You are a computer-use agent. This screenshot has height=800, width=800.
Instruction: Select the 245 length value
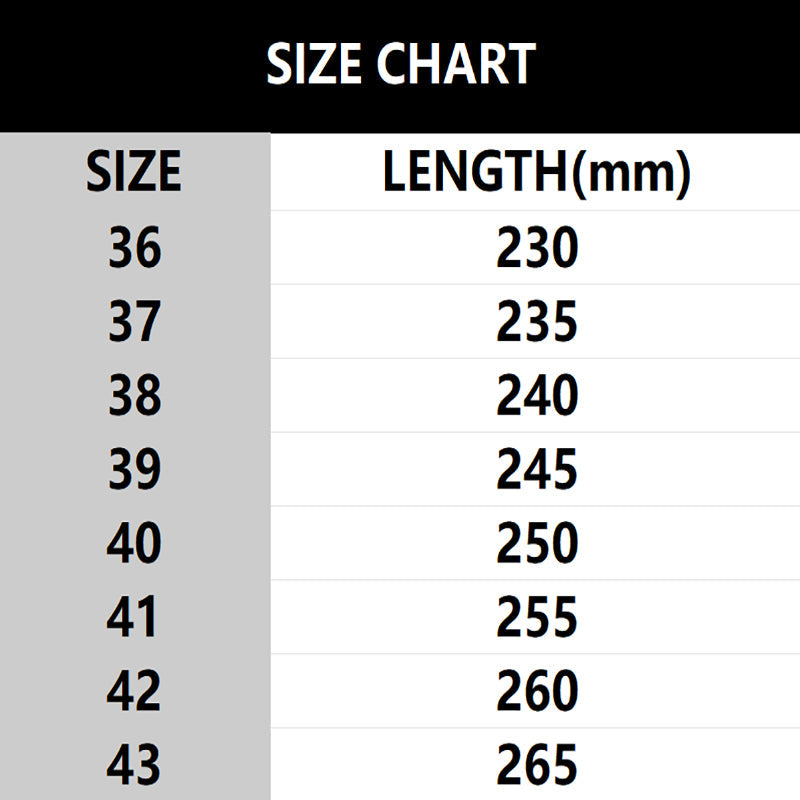537,469
